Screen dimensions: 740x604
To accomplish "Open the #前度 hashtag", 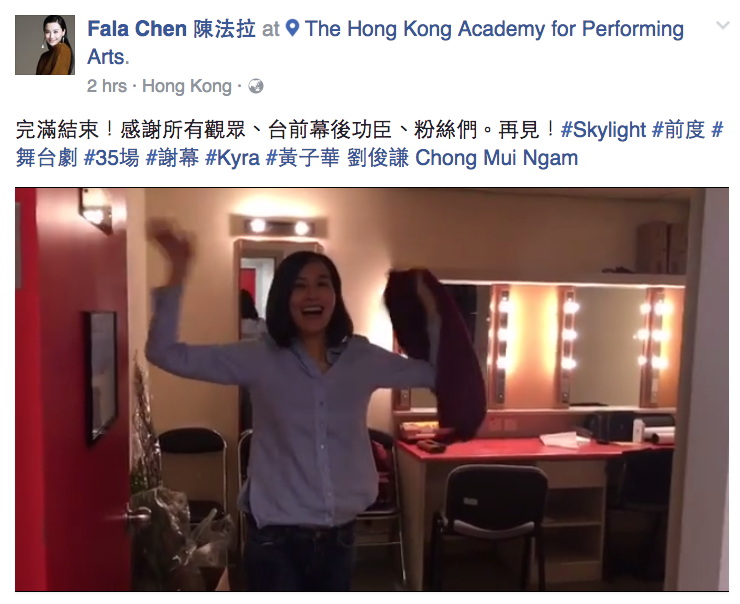I will (678, 130).
